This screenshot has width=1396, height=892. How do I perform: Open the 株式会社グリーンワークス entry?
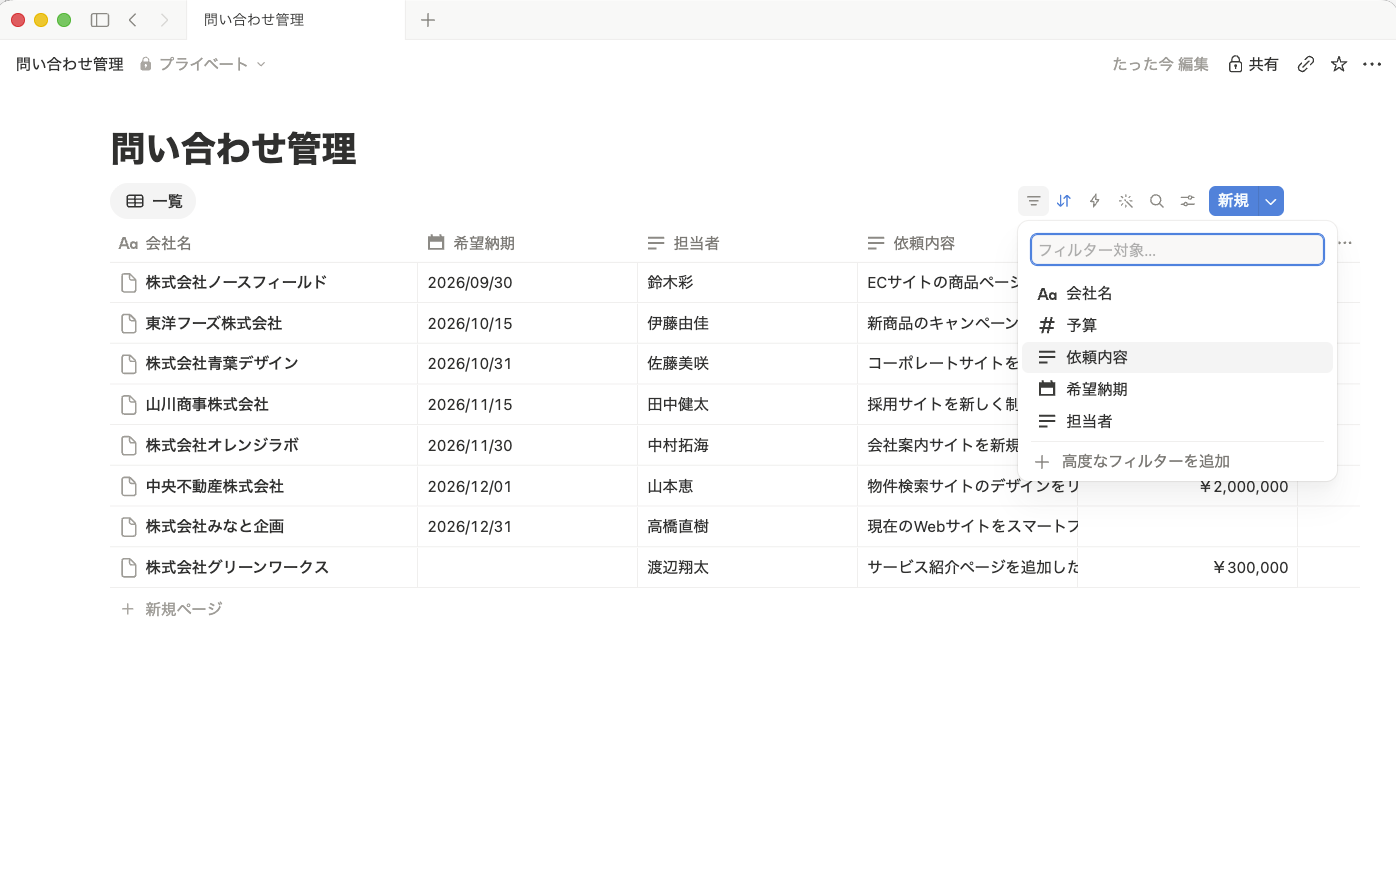click(x=237, y=567)
